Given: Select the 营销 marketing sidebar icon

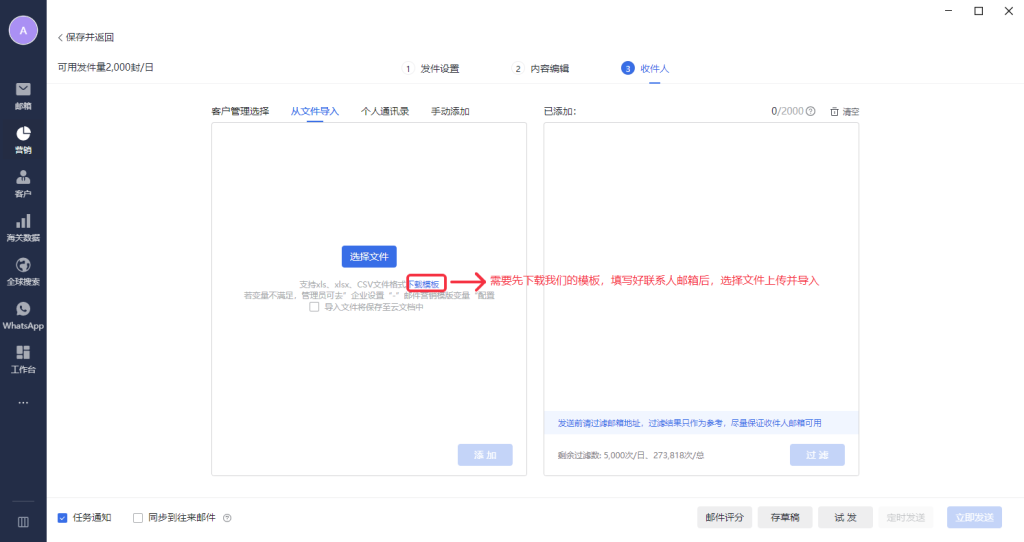Looking at the screenshot, I should [x=23, y=134].
